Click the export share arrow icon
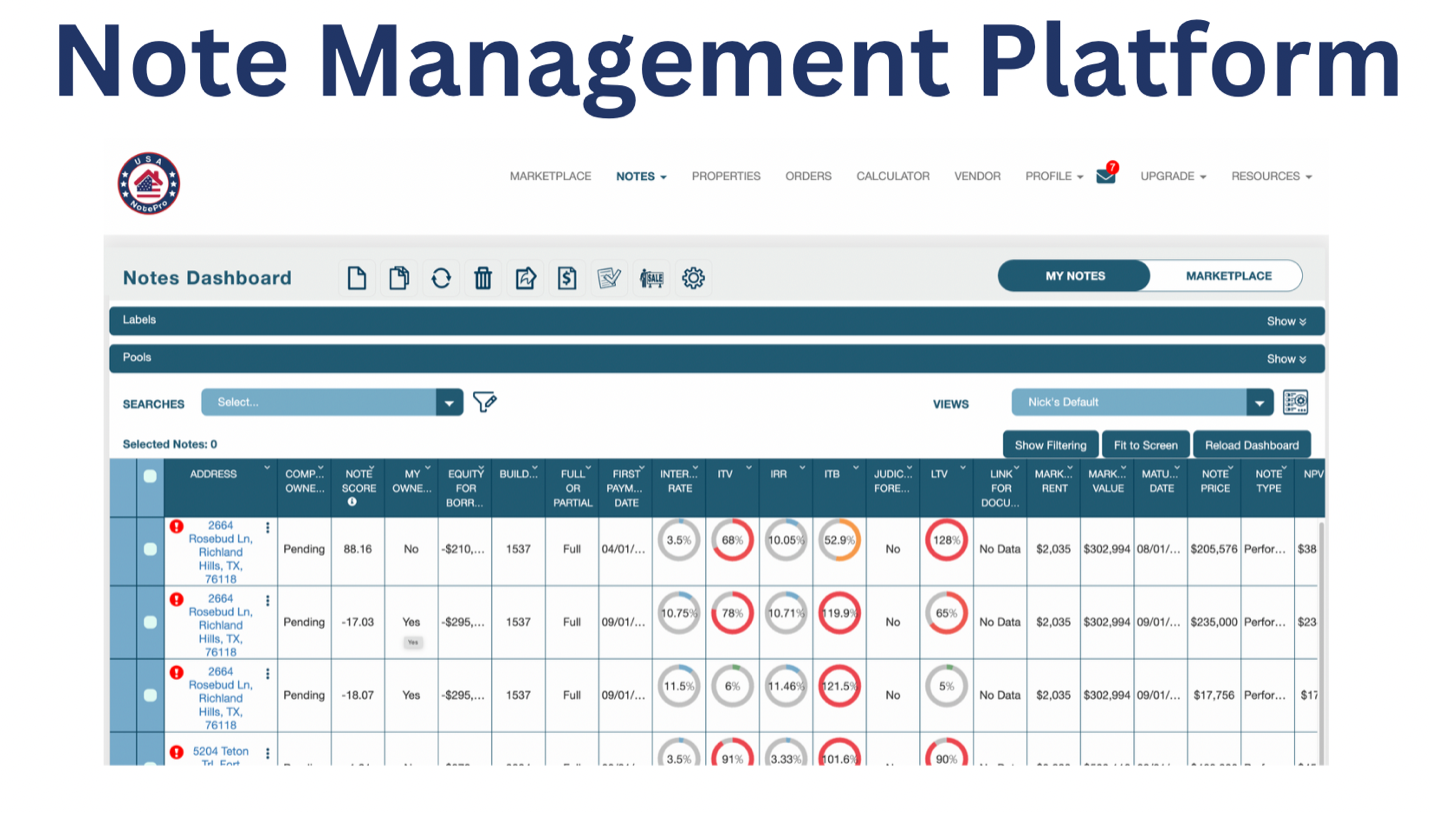The width and height of the screenshot is (1430, 815). tap(525, 278)
